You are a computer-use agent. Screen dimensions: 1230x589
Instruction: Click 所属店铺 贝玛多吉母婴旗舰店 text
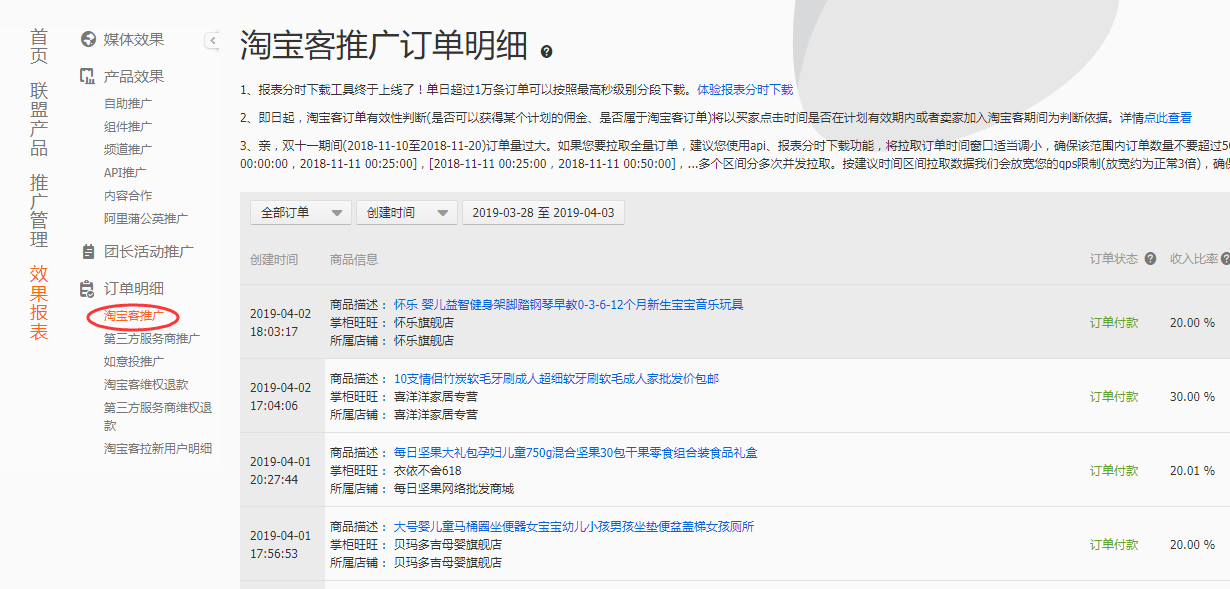416,562
